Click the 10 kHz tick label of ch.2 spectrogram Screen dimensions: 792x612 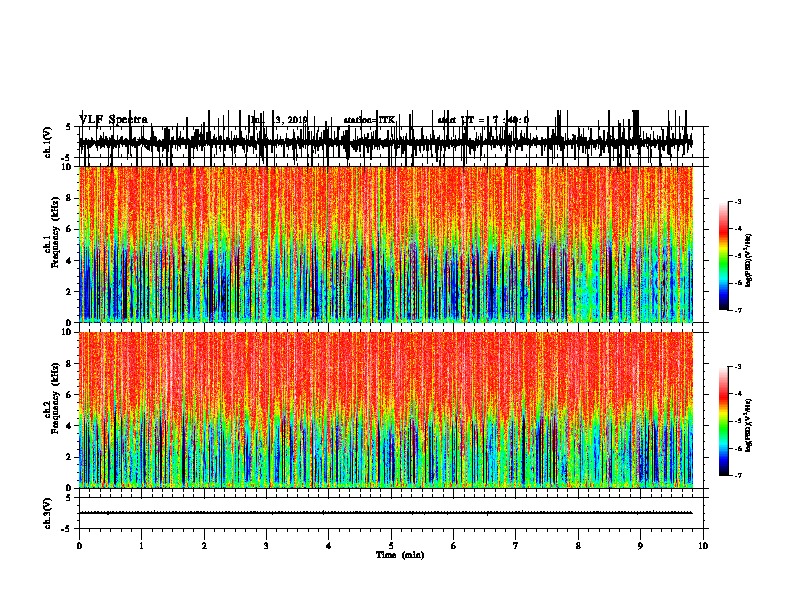pos(67,332)
